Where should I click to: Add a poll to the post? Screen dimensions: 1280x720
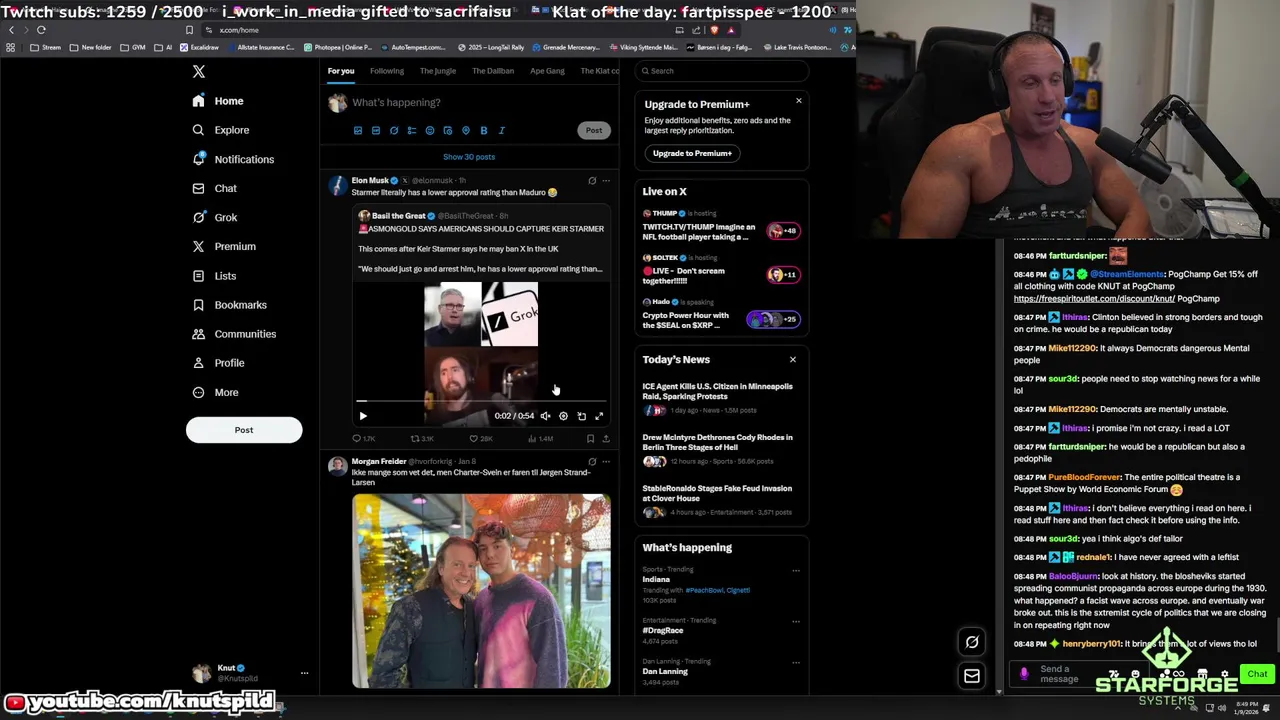pos(412,130)
